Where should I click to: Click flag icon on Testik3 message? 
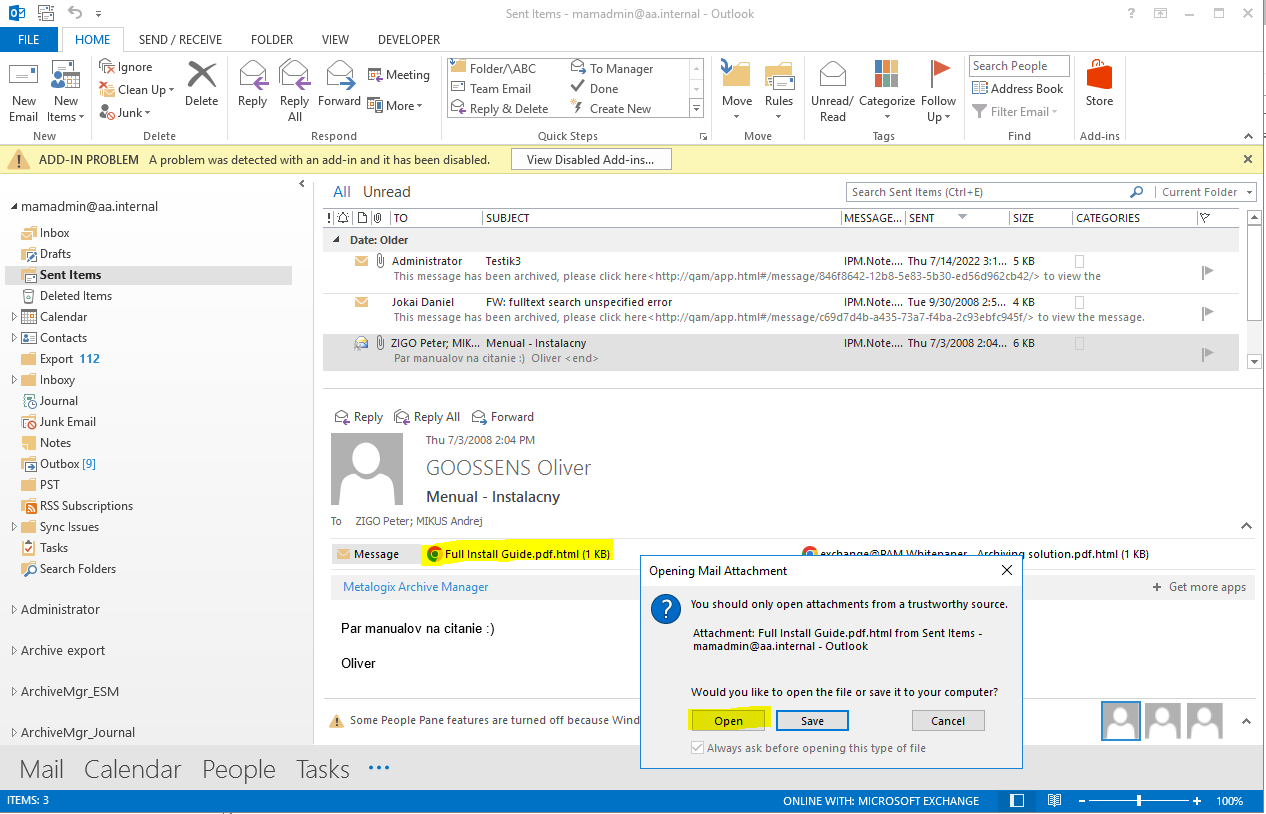coord(1207,271)
